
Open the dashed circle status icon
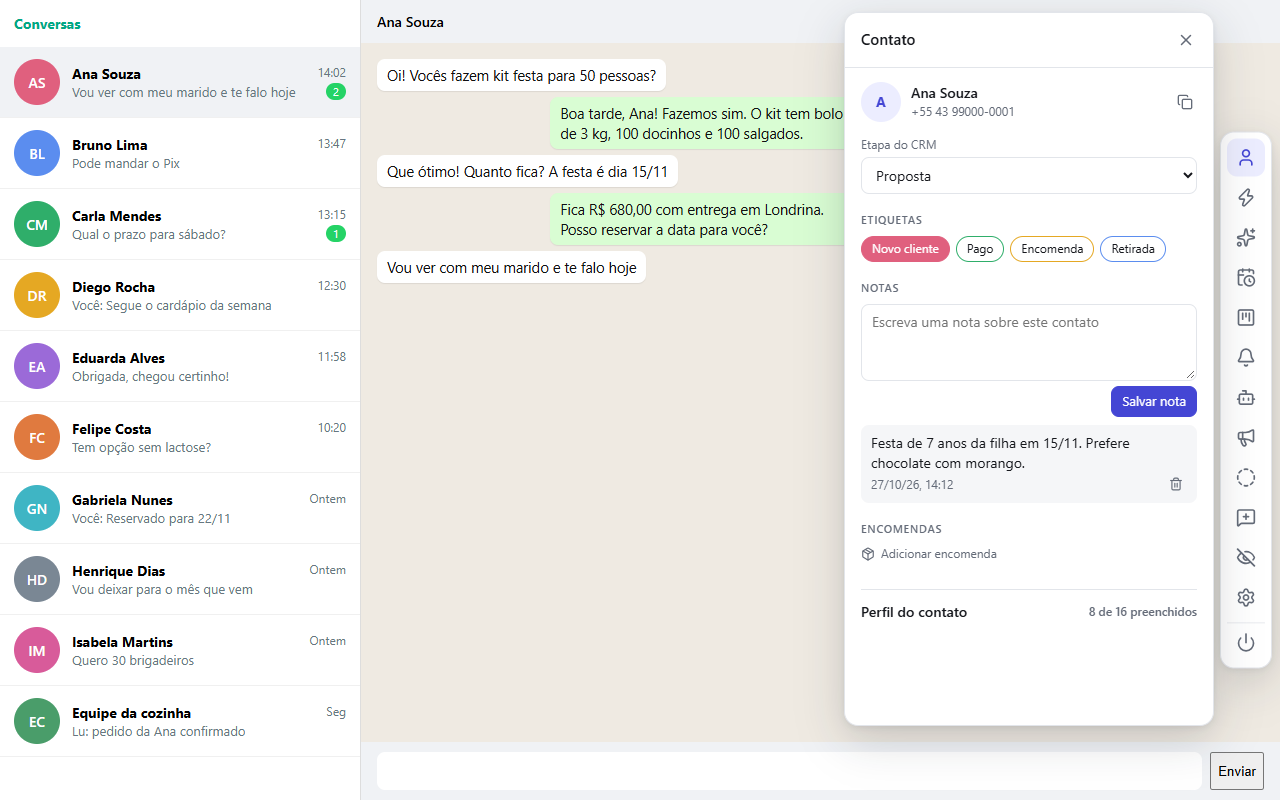click(x=1246, y=478)
